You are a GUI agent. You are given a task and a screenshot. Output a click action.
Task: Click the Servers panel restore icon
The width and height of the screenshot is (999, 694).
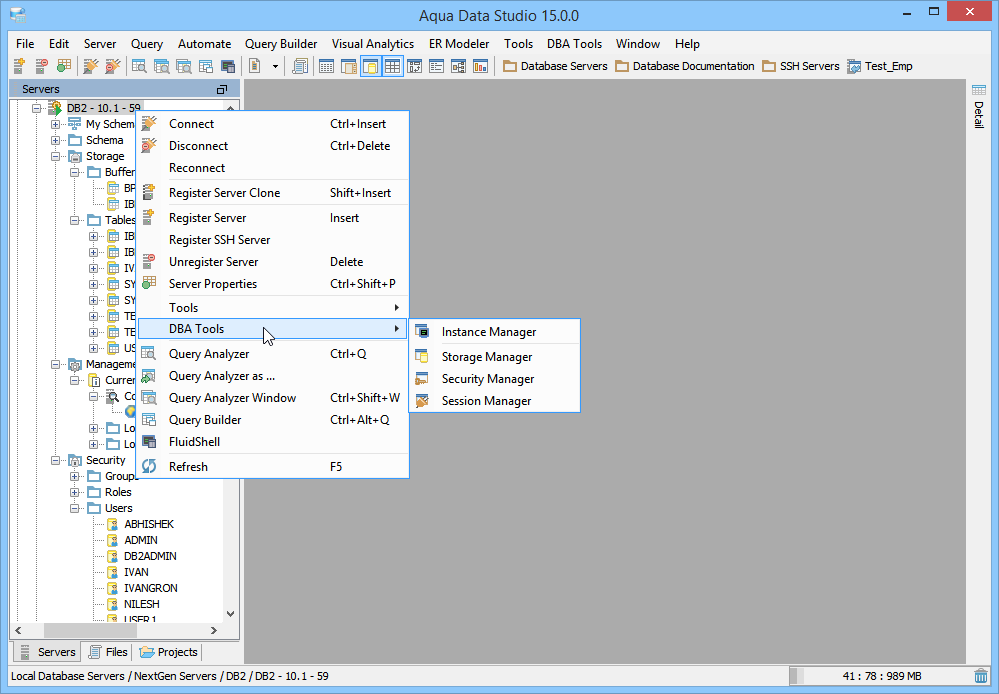(222, 89)
